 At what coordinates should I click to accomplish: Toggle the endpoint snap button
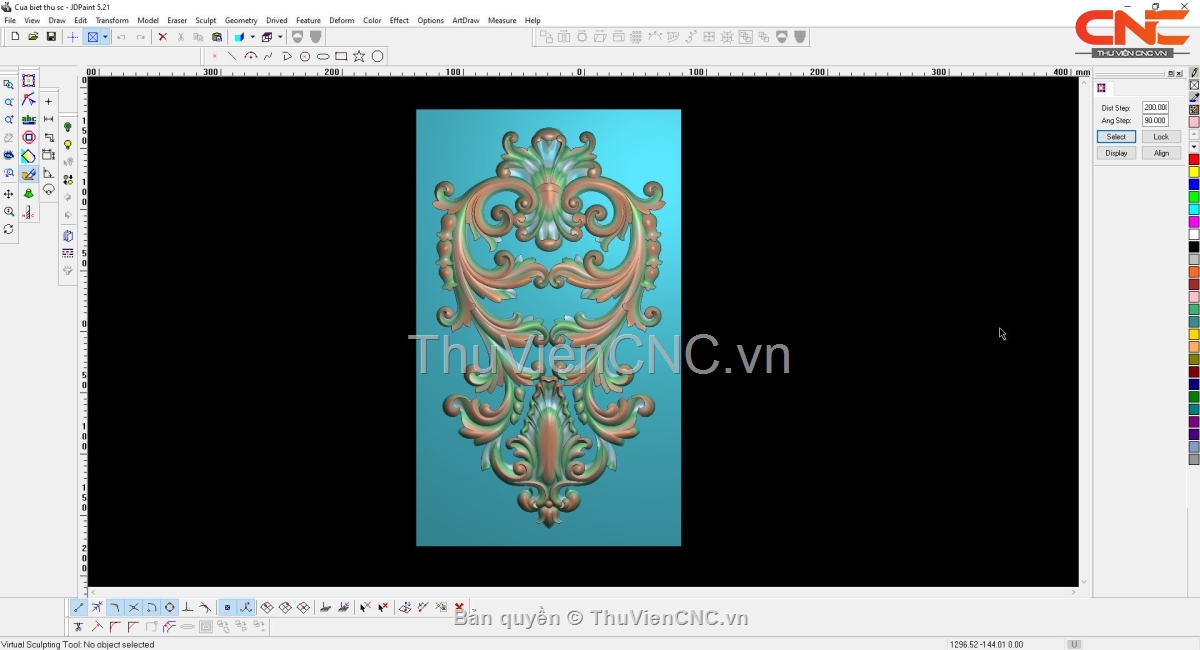79,607
